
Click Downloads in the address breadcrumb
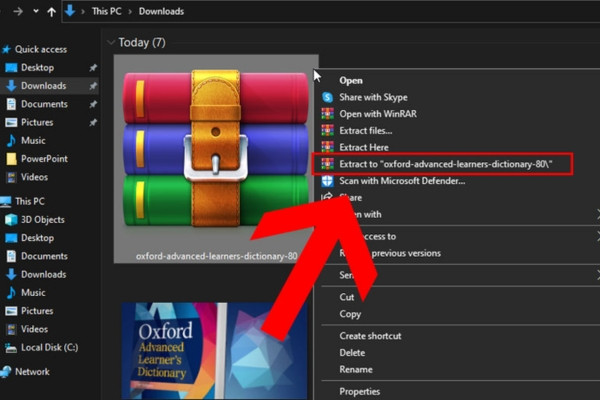click(161, 11)
